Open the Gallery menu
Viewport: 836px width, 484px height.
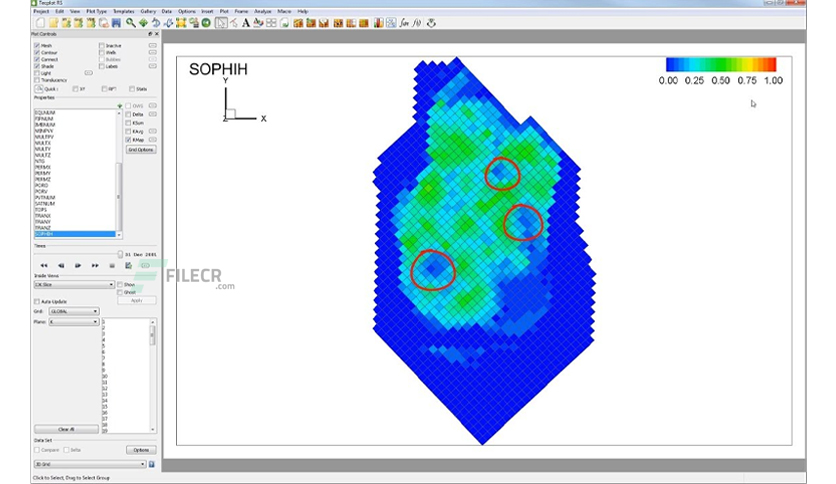click(x=148, y=11)
